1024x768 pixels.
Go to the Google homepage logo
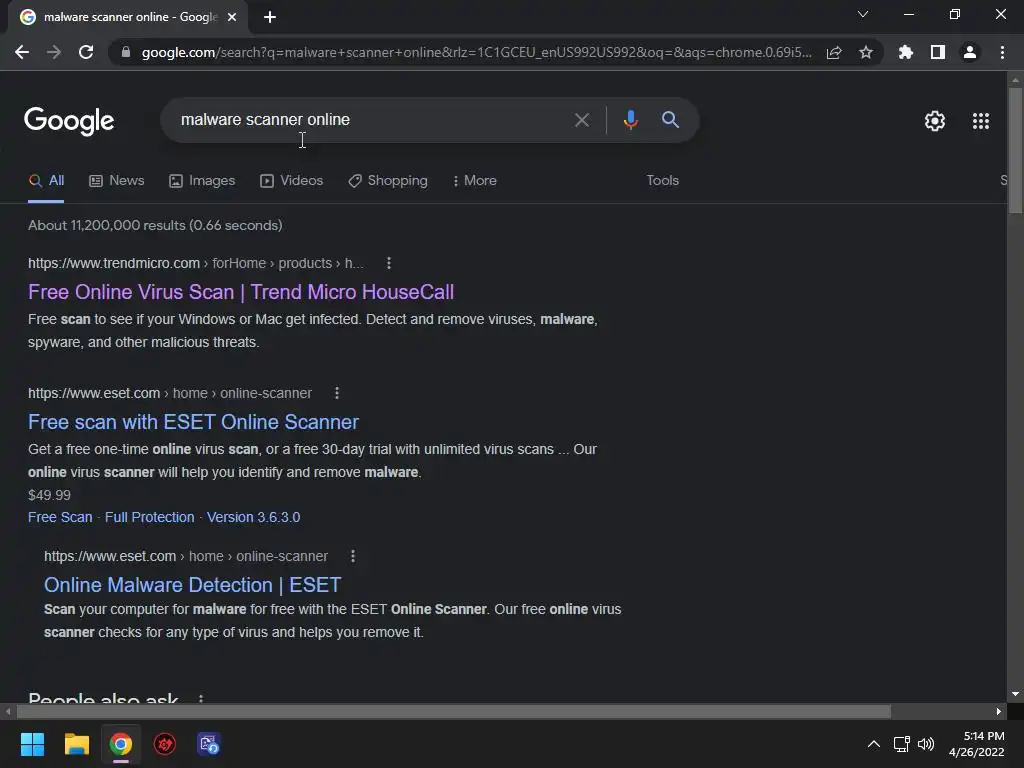(x=69, y=121)
